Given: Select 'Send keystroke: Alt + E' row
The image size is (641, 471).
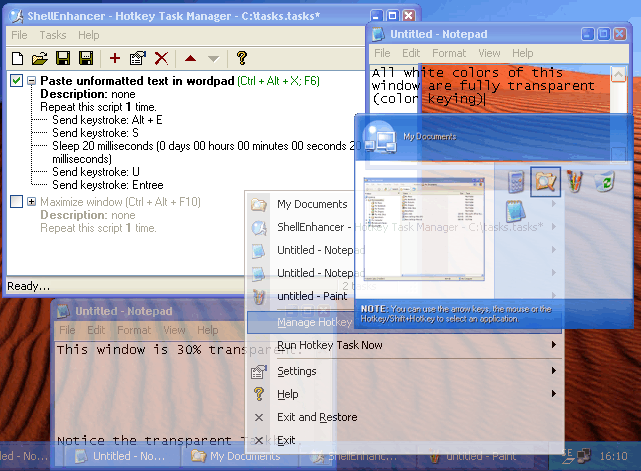Looking at the screenshot, I should (107, 120).
